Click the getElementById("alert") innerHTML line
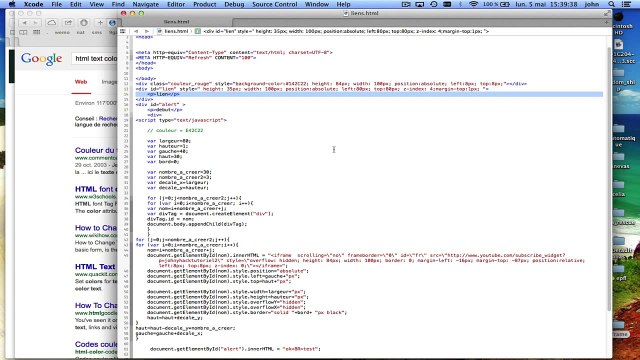 click(x=235, y=349)
